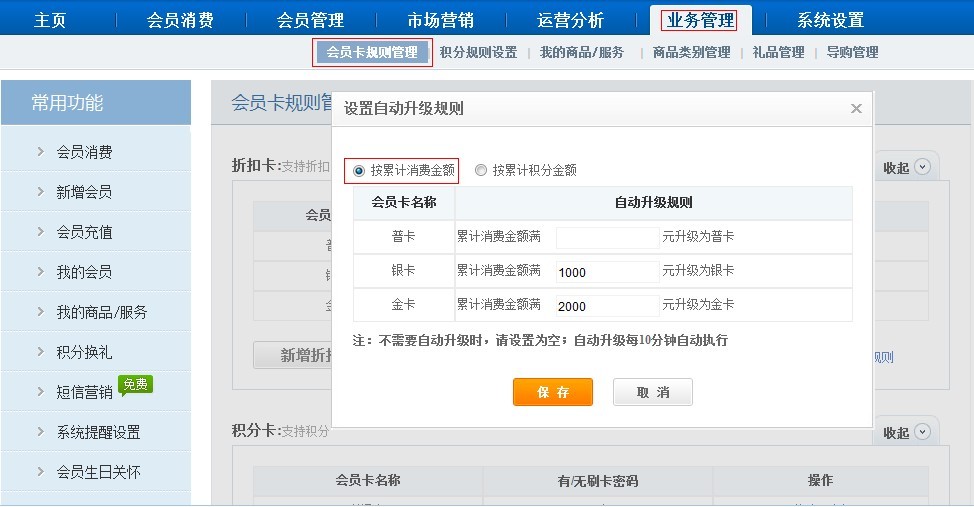Collapse the 折扣卡 section with 收起 arrow

(x=922, y=168)
